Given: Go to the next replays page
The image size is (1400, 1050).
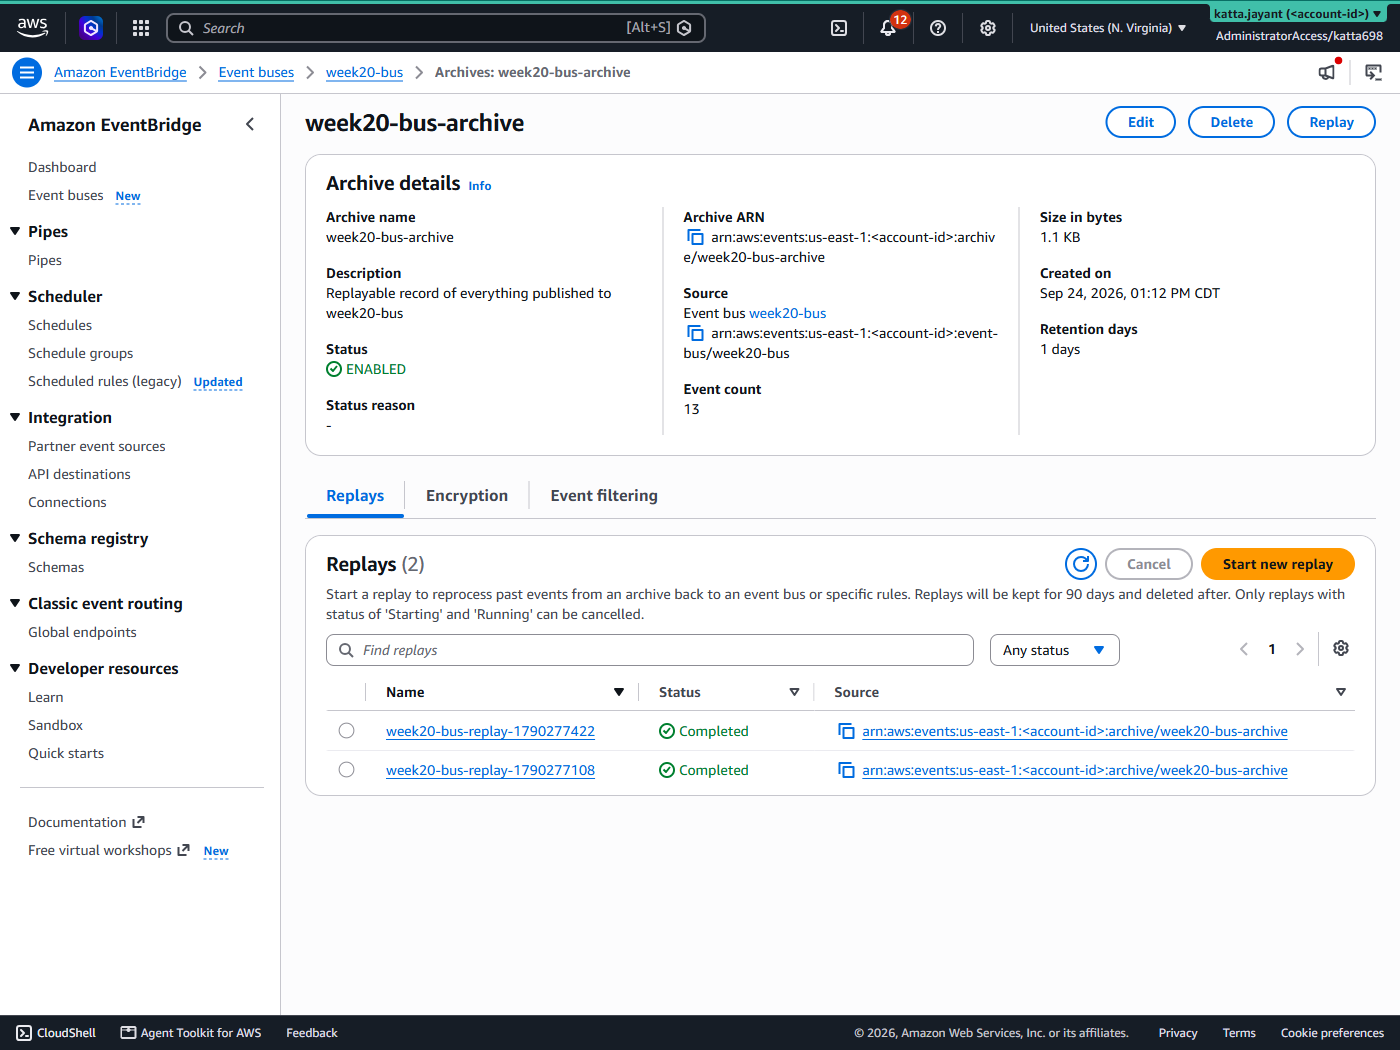Looking at the screenshot, I should 1300,649.
